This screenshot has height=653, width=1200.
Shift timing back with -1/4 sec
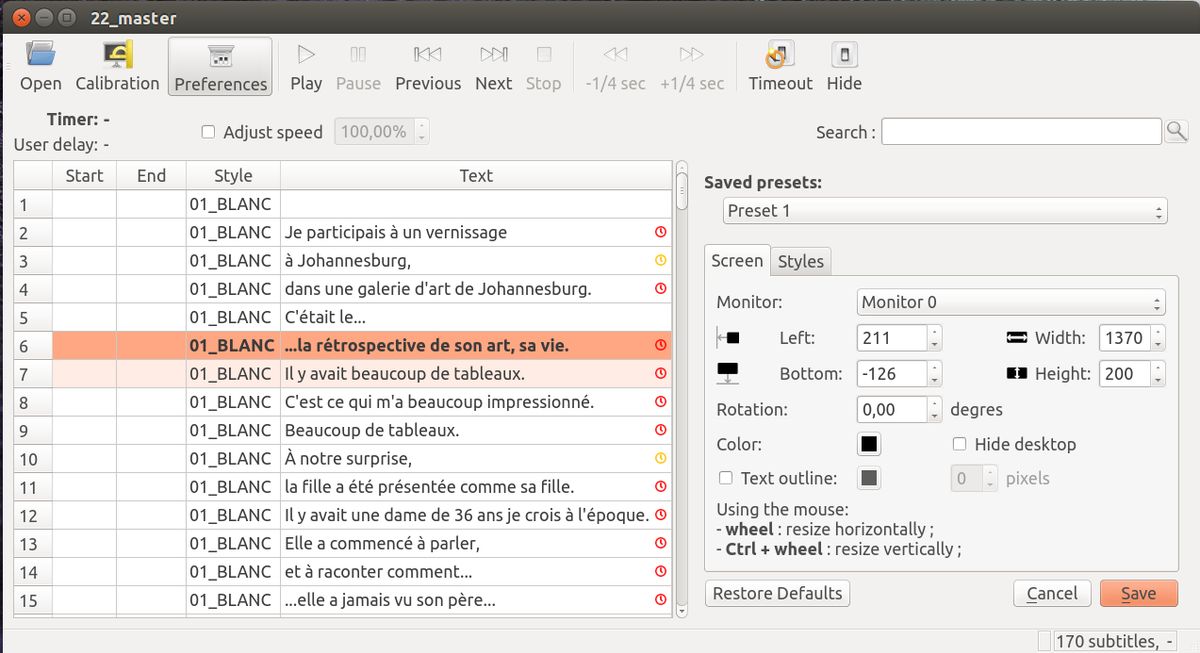[614, 66]
